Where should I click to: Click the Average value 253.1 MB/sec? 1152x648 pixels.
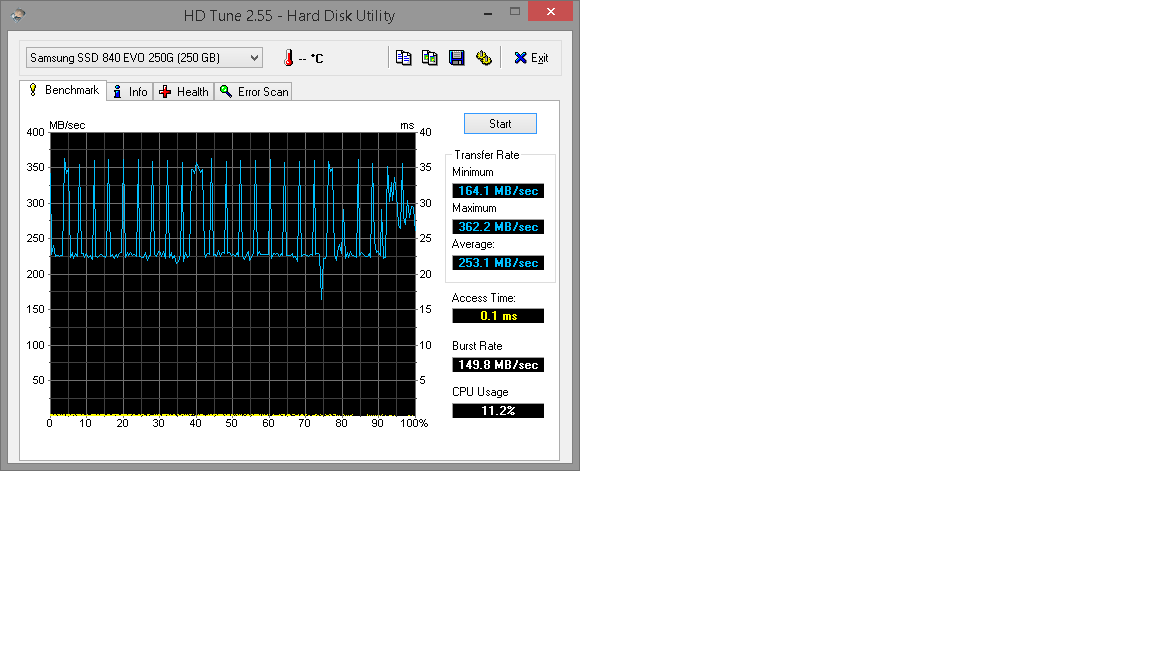(x=498, y=263)
